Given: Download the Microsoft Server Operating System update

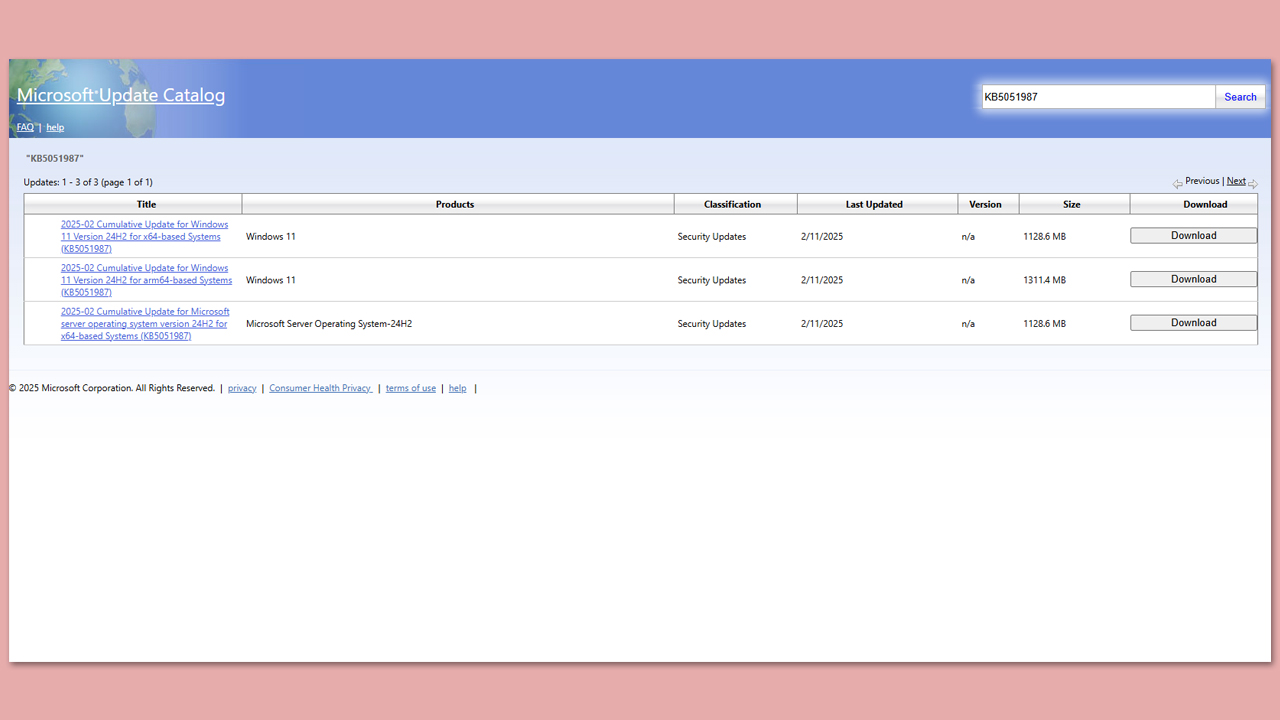Looking at the screenshot, I should [1194, 323].
